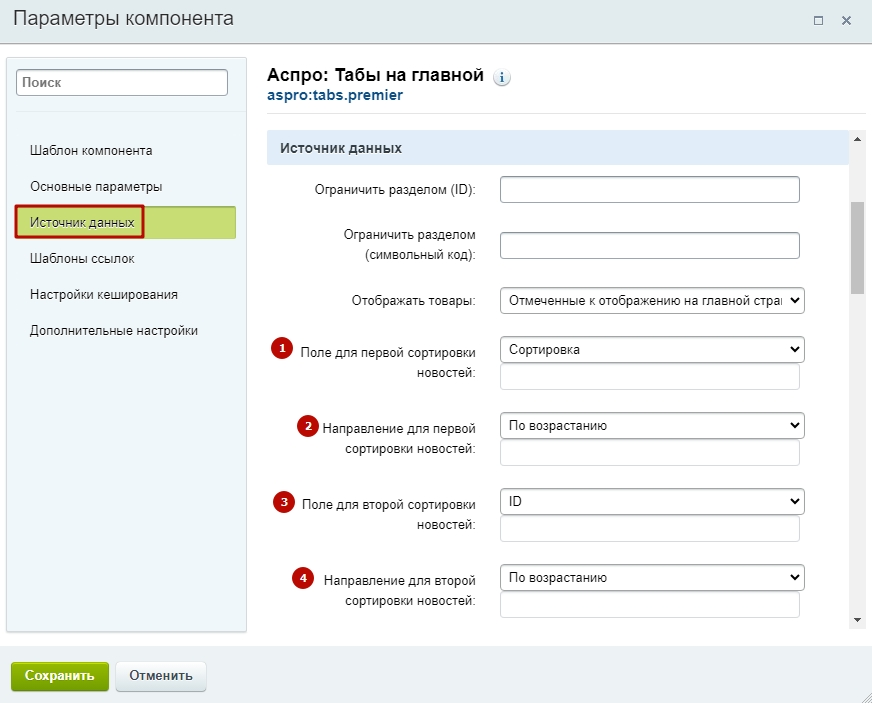
Task: Open second sort direction dropdown
Action: click(x=652, y=577)
